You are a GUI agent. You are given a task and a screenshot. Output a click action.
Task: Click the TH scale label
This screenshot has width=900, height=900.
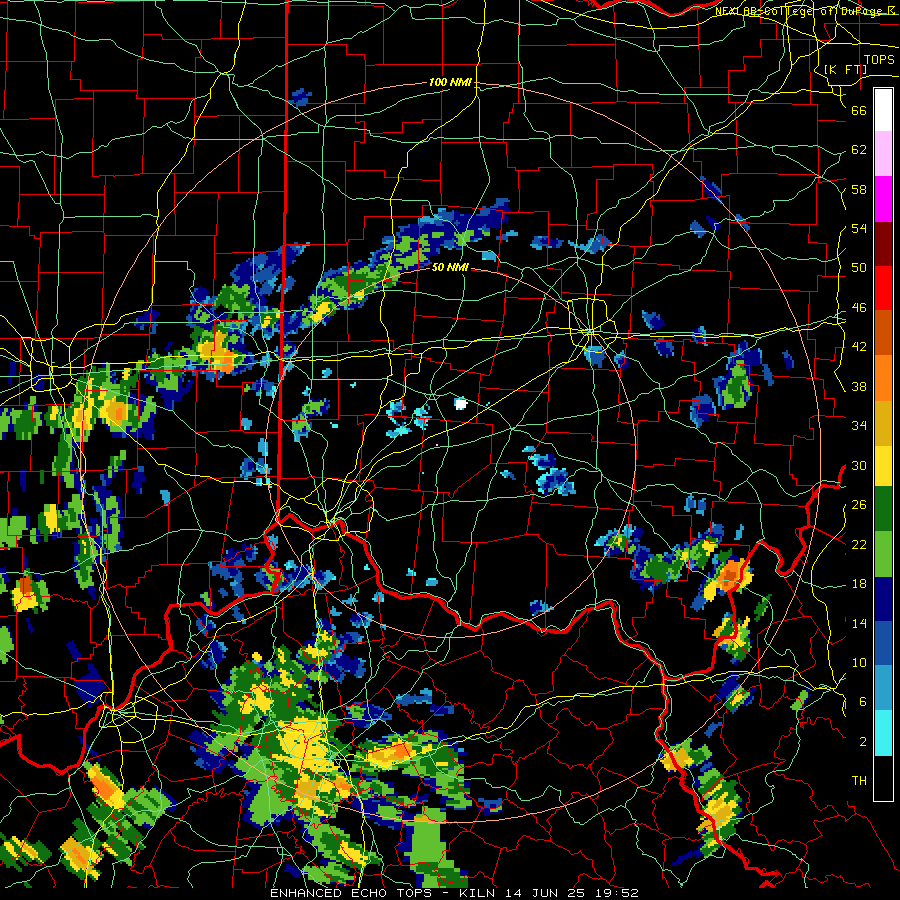pyautogui.click(x=859, y=781)
